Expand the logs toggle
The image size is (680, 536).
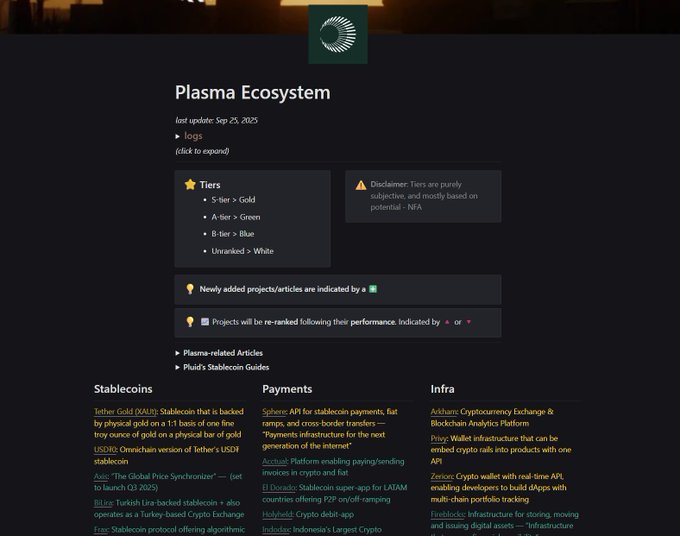click(x=178, y=136)
